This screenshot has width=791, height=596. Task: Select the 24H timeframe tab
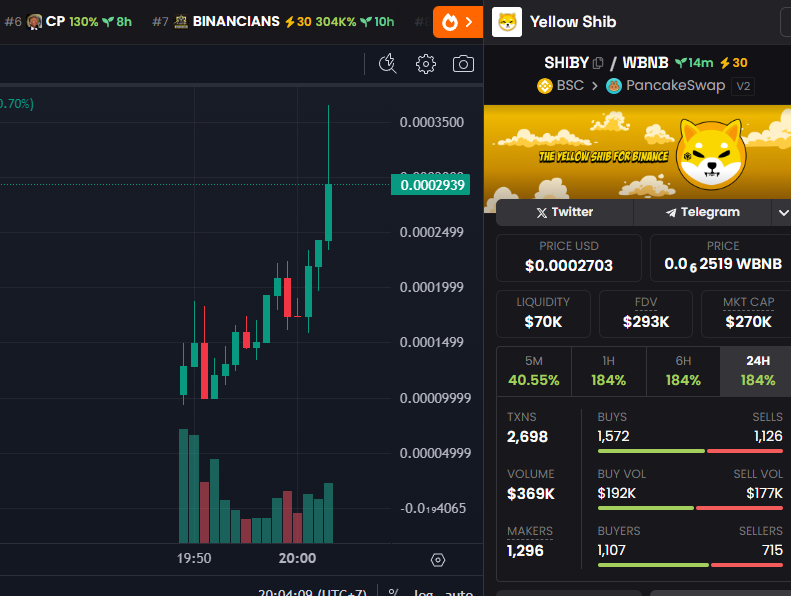(757, 371)
